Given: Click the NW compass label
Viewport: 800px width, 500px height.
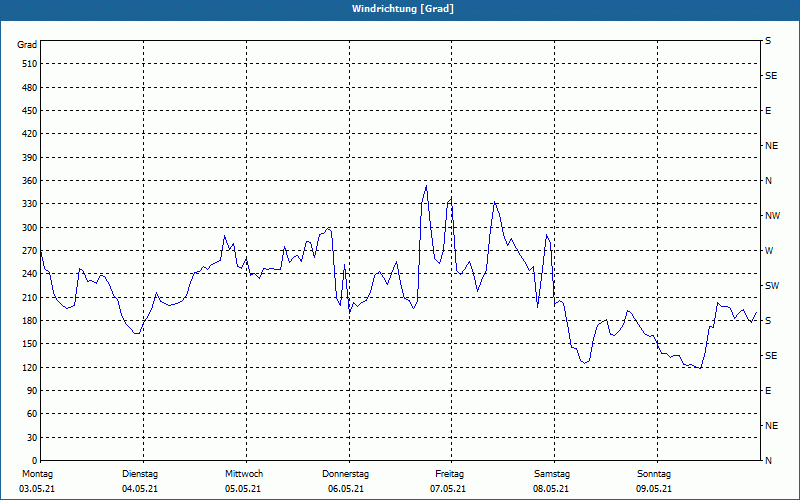Looking at the screenshot, I should click(772, 216).
